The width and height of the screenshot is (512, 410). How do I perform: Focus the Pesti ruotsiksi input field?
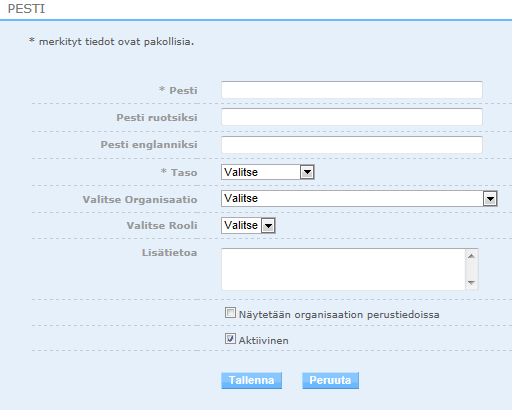coord(352,117)
